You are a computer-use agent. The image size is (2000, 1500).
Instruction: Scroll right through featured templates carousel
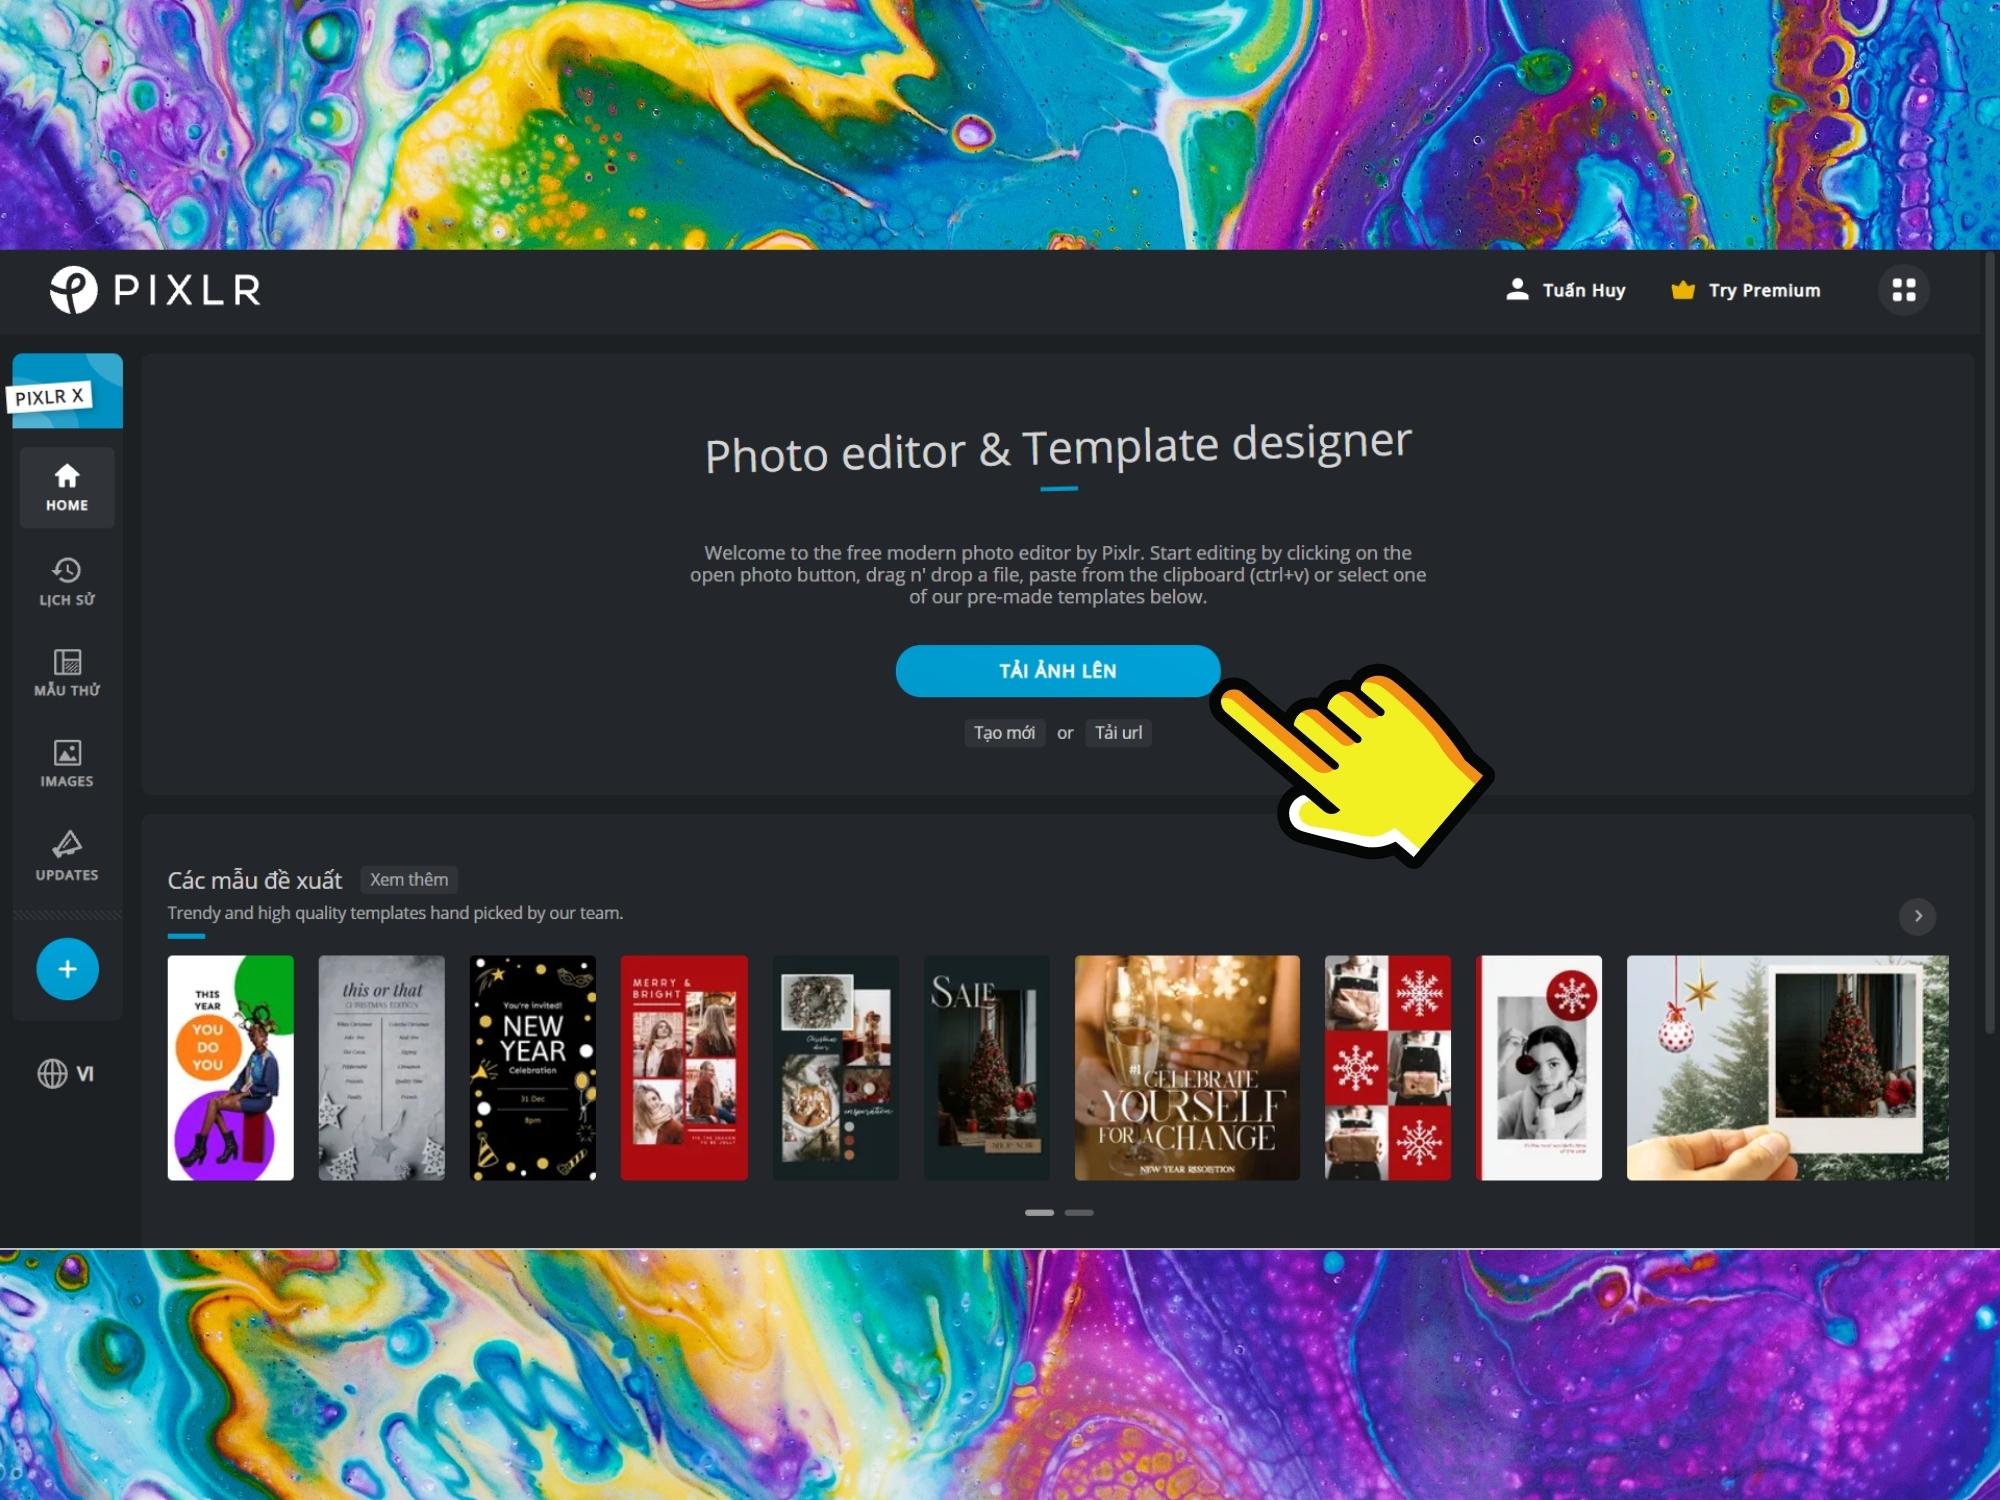pos(1918,915)
